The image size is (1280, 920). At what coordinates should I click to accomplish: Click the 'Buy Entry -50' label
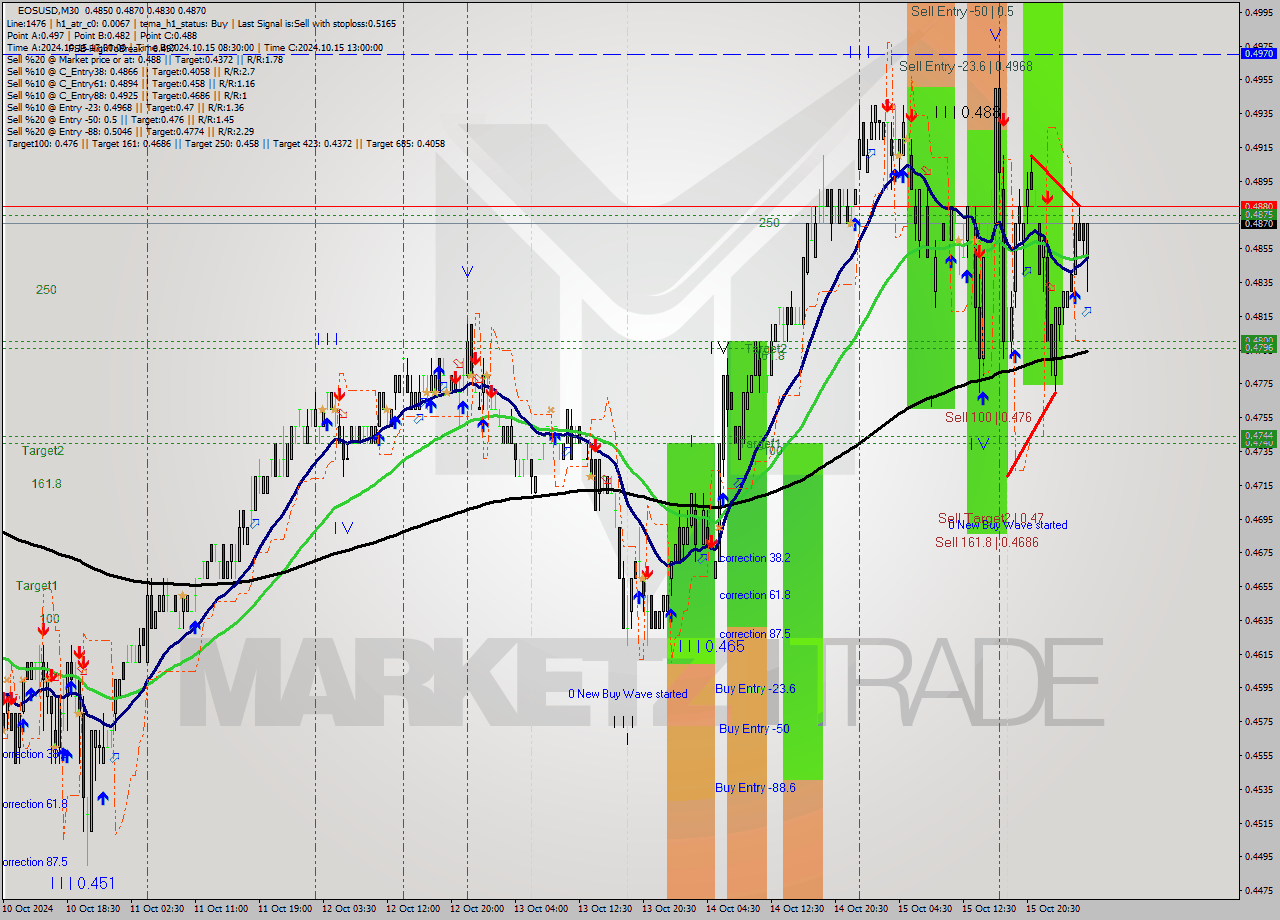click(753, 728)
